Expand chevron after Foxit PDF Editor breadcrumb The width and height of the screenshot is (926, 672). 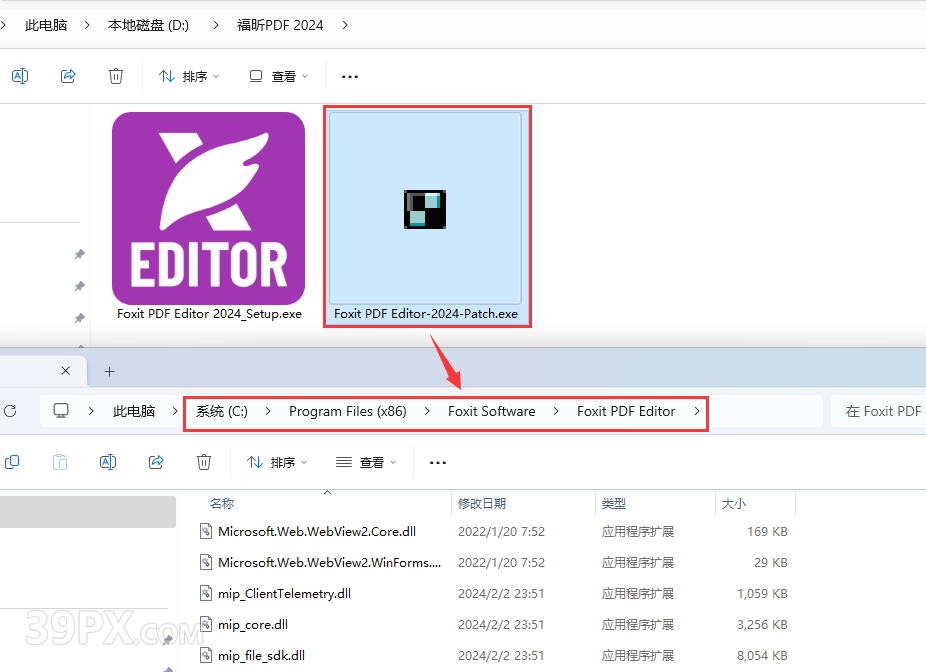697,411
